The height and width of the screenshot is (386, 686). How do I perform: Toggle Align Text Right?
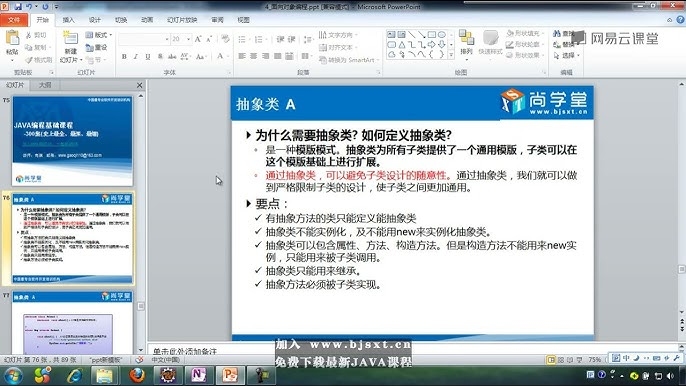(266, 56)
